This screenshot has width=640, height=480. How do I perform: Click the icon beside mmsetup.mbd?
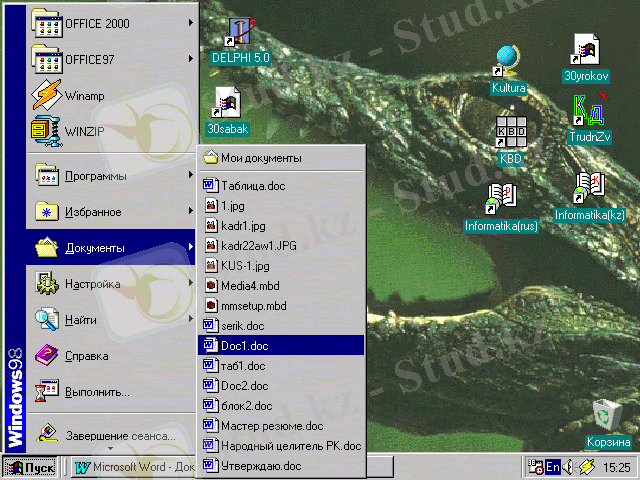tap(211, 306)
